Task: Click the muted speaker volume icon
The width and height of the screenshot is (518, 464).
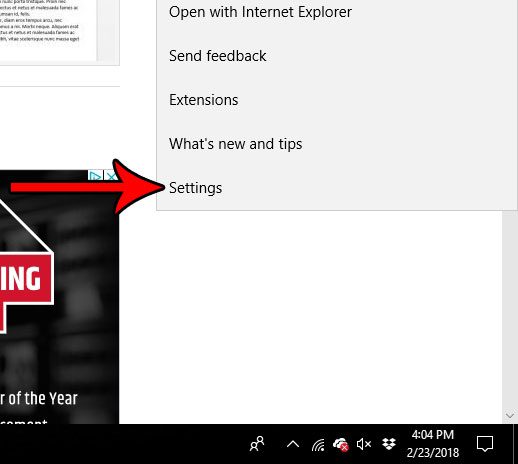Action: click(364, 444)
